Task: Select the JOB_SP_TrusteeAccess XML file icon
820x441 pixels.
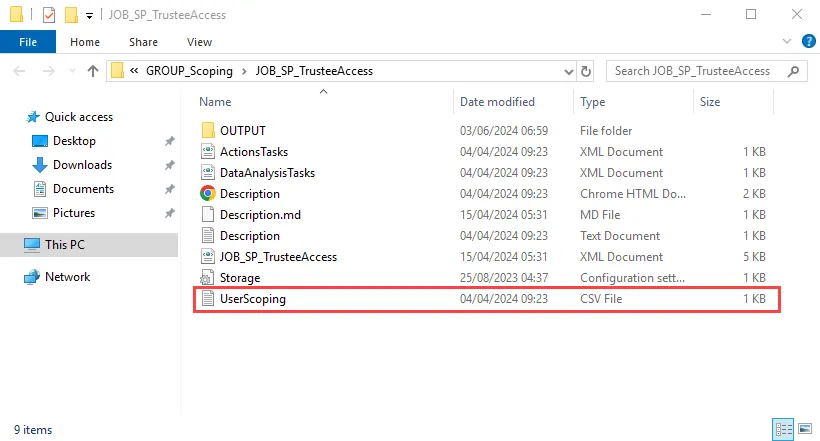Action: (208, 256)
